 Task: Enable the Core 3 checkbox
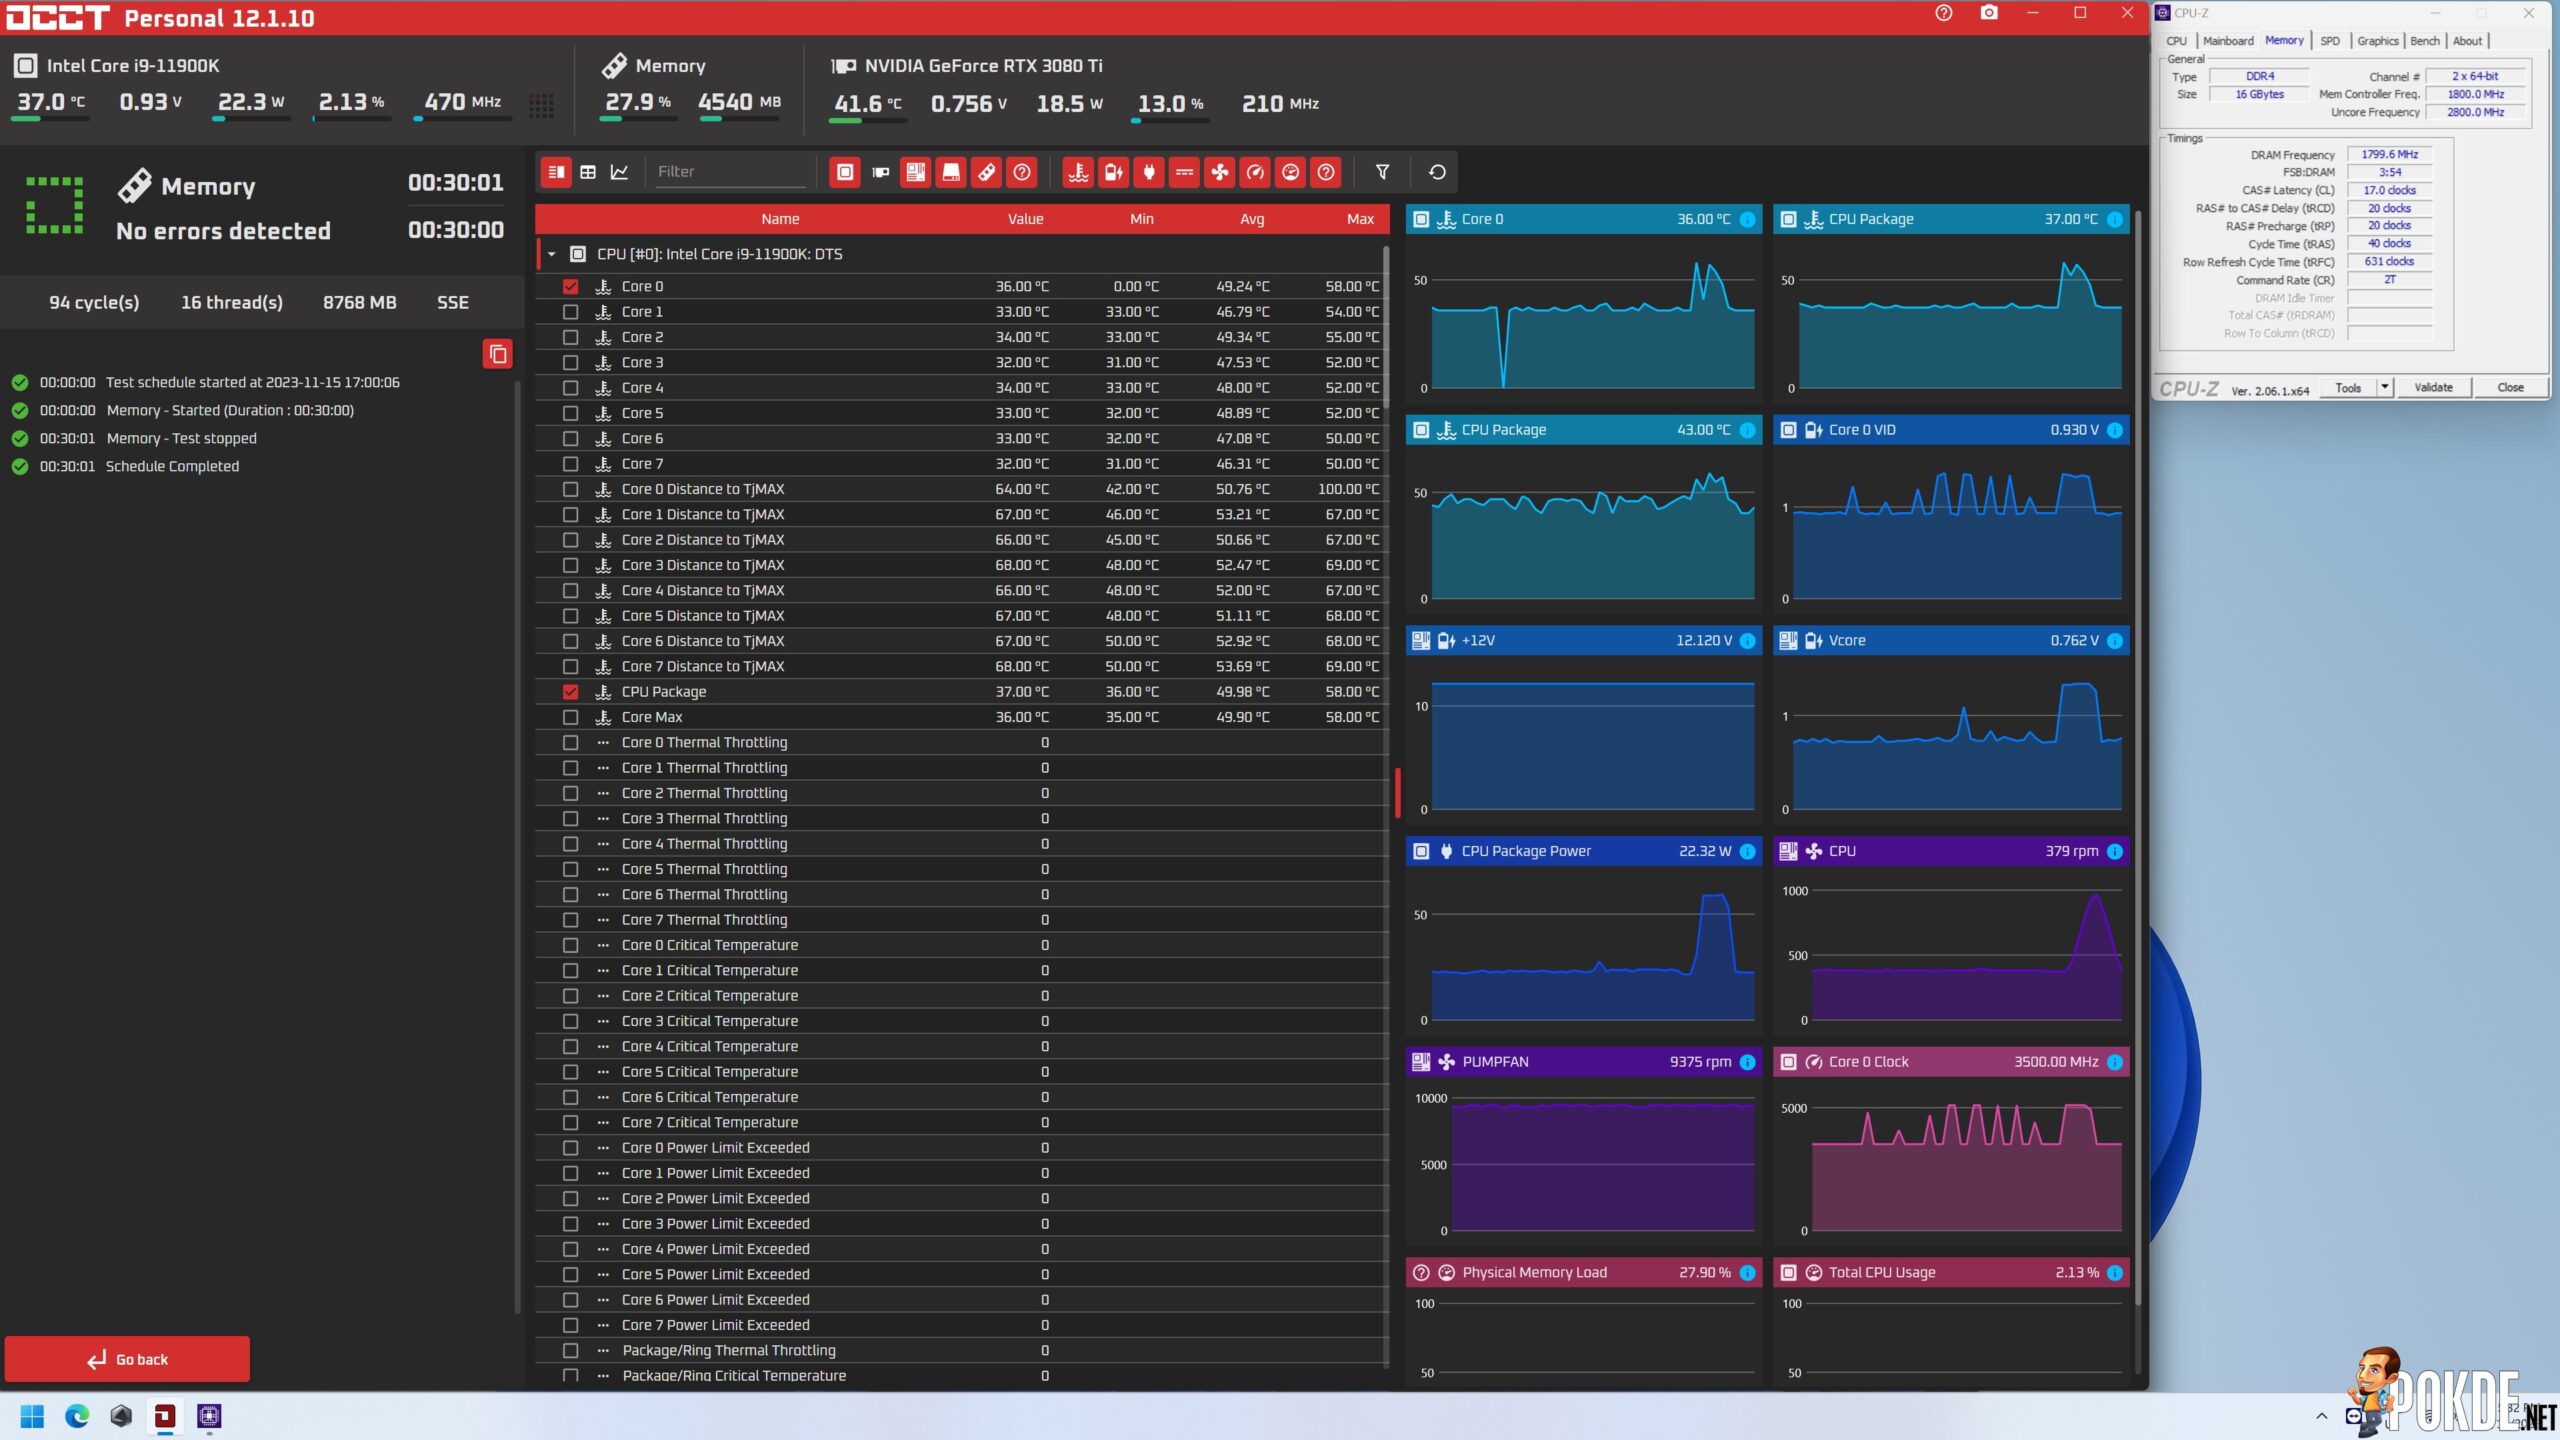point(571,362)
